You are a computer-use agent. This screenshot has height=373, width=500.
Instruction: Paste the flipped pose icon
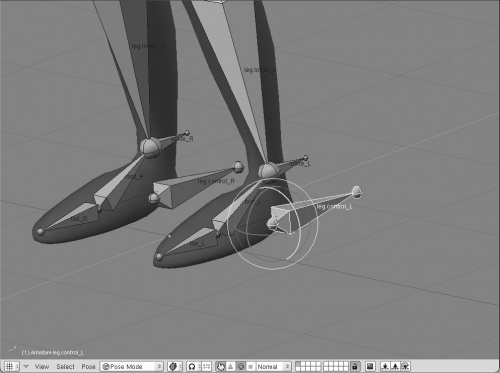pos(405,366)
